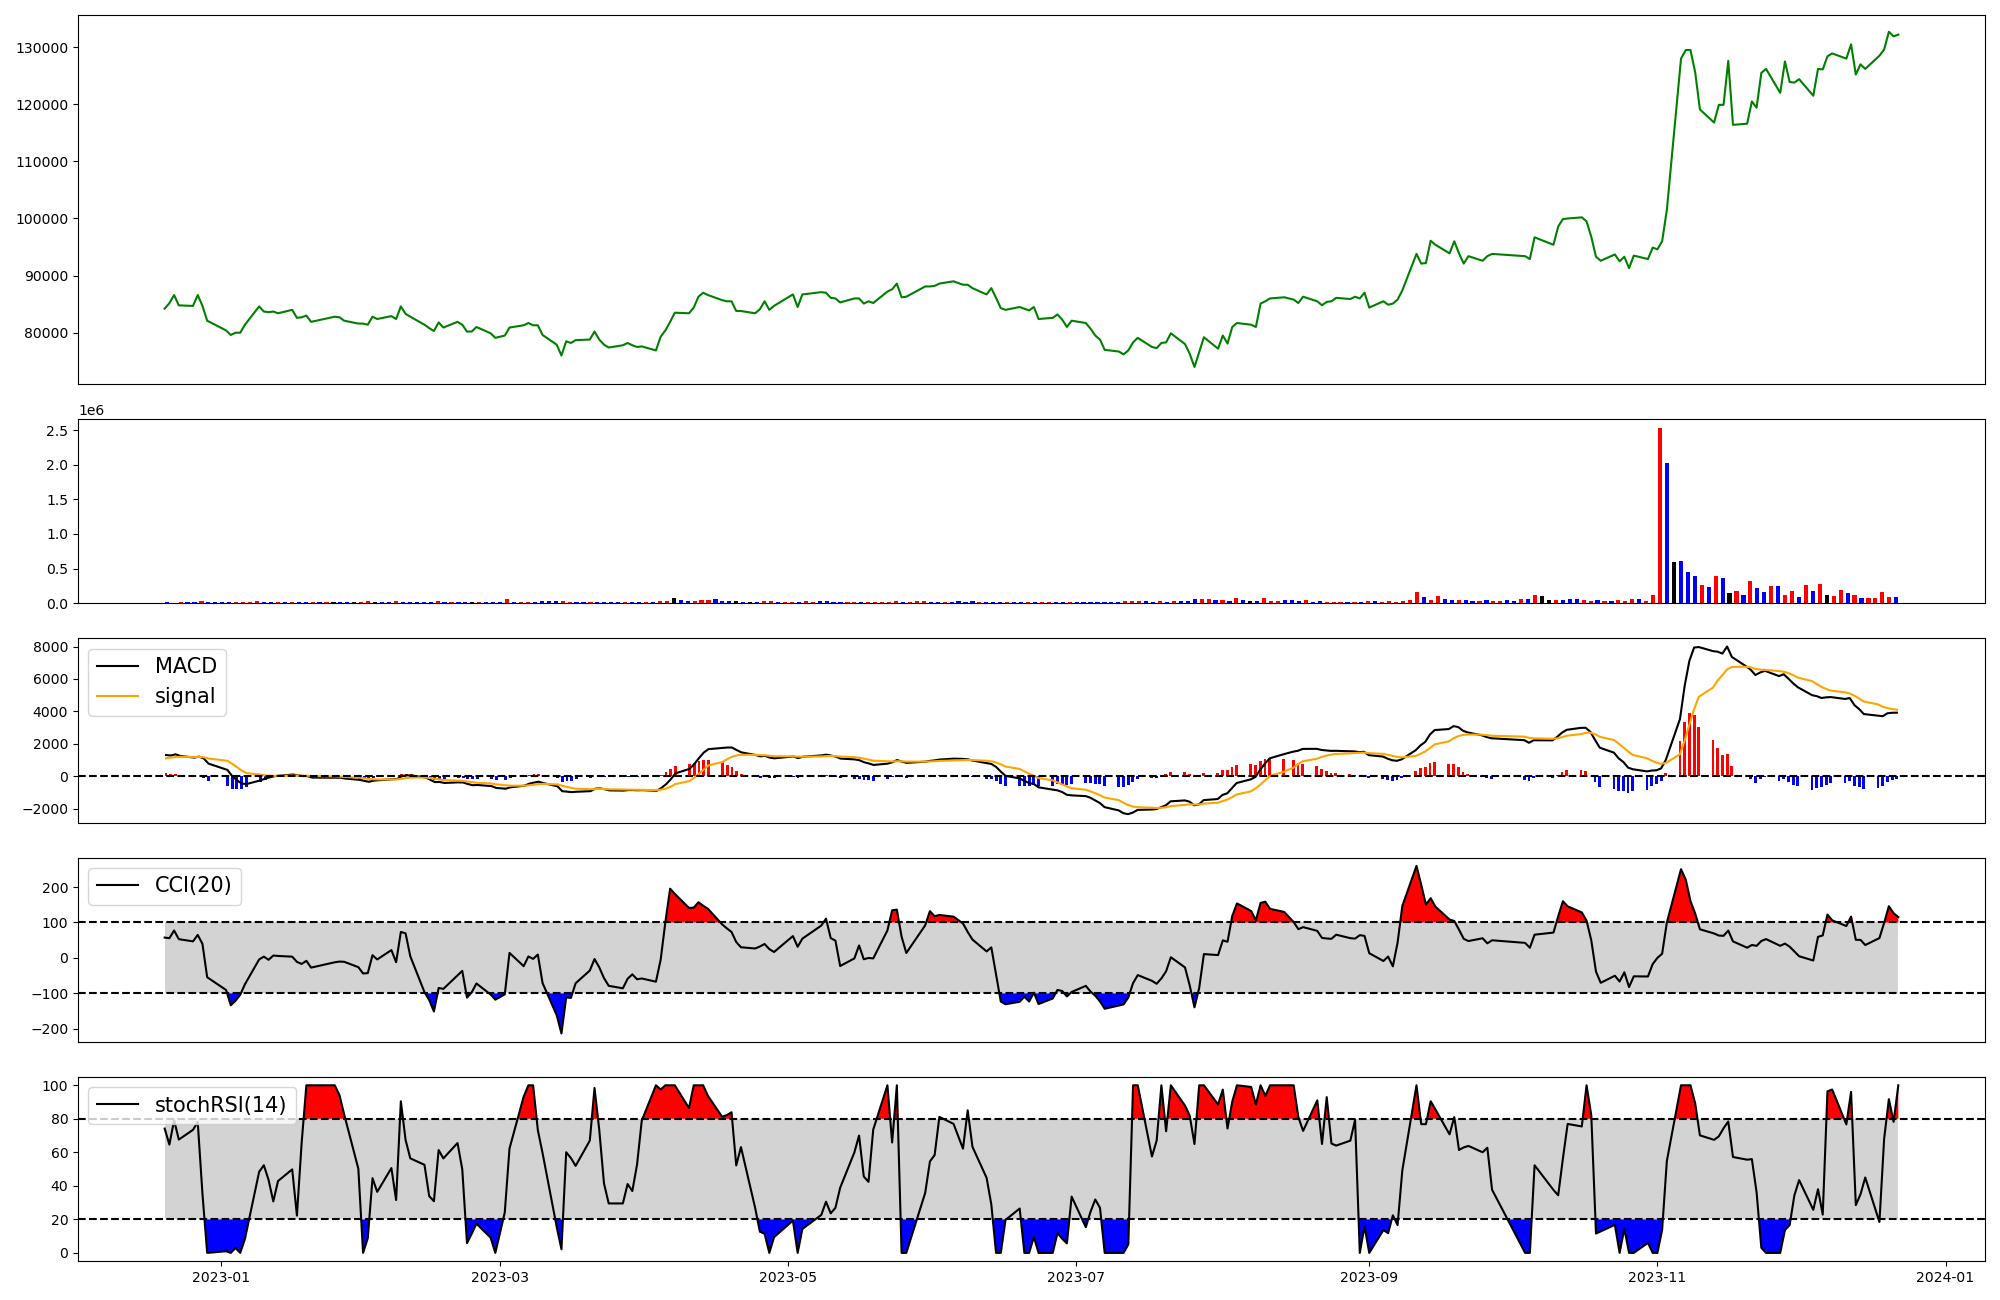Screen dimensions: 2000x1300
Task: Click the 2023-05 date tick label
Action: tap(789, 1277)
